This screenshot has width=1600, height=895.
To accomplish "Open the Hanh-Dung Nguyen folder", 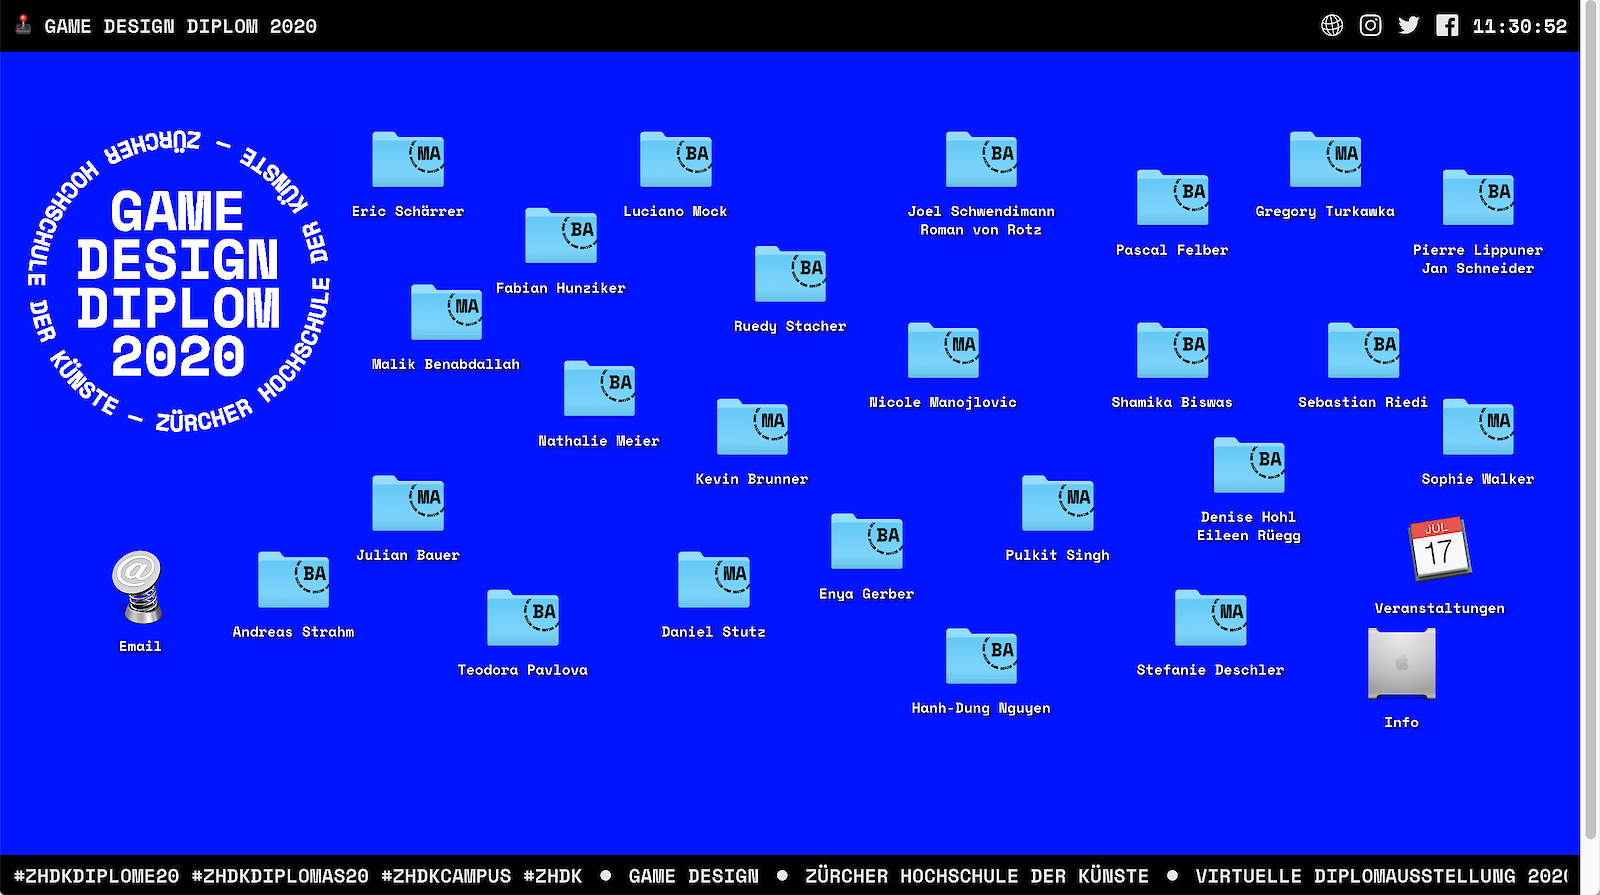I will tap(980, 657).
